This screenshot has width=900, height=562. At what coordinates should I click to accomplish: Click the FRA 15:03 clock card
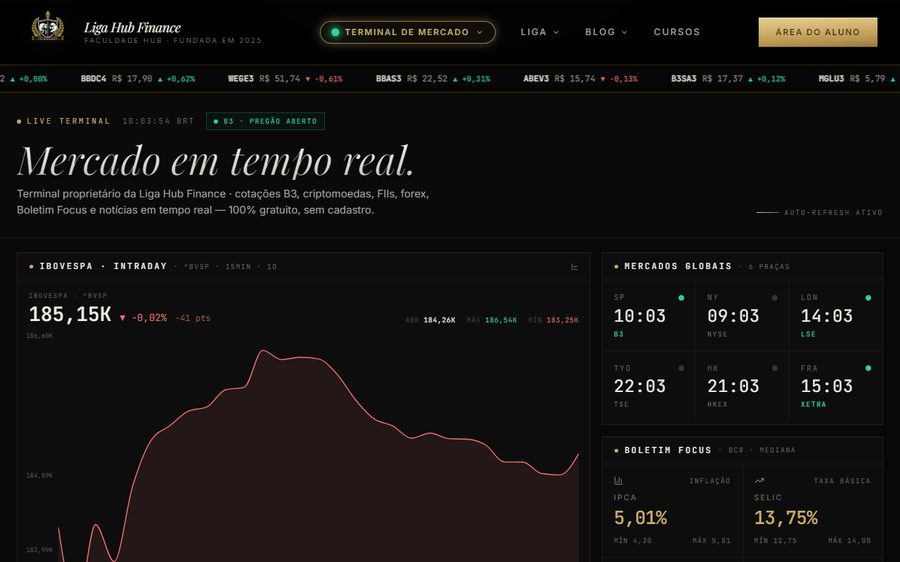(x=836, y=387)
